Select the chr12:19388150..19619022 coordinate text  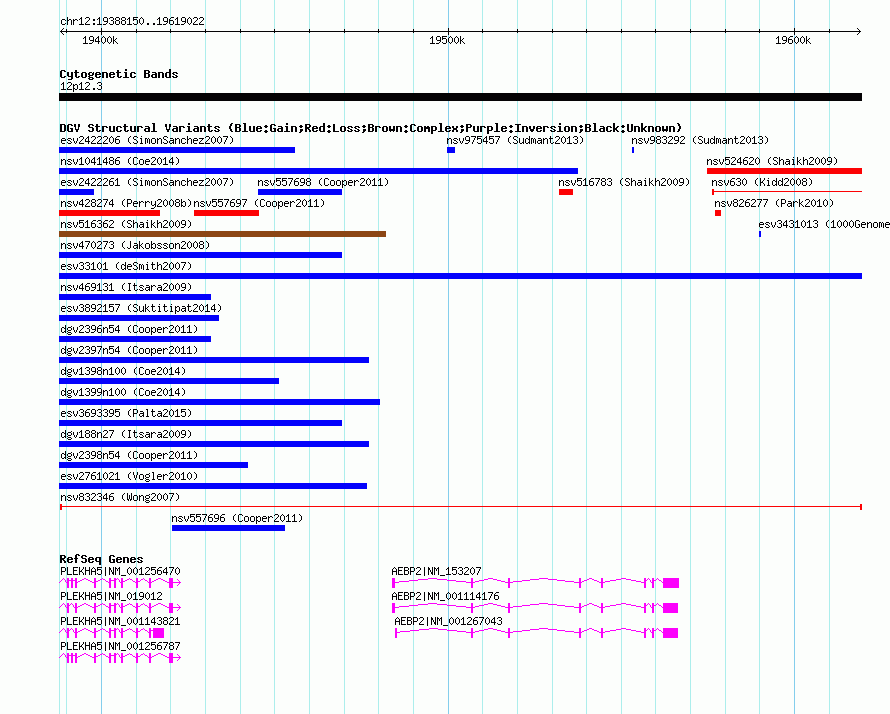point(132,21)
